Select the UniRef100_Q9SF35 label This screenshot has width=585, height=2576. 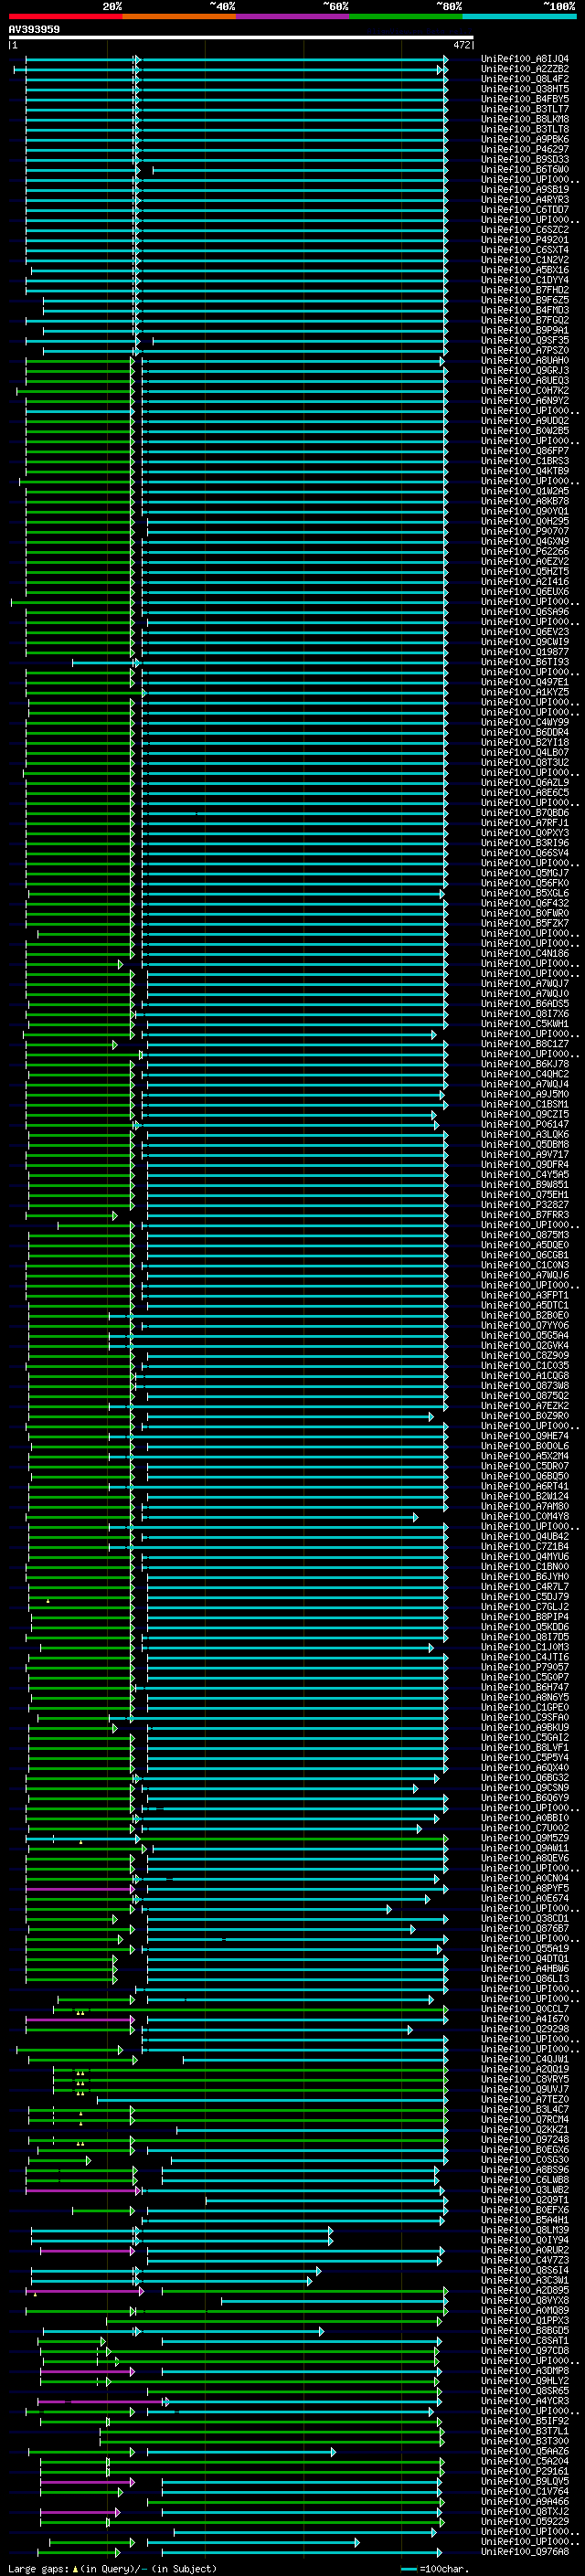coord(525,340)
